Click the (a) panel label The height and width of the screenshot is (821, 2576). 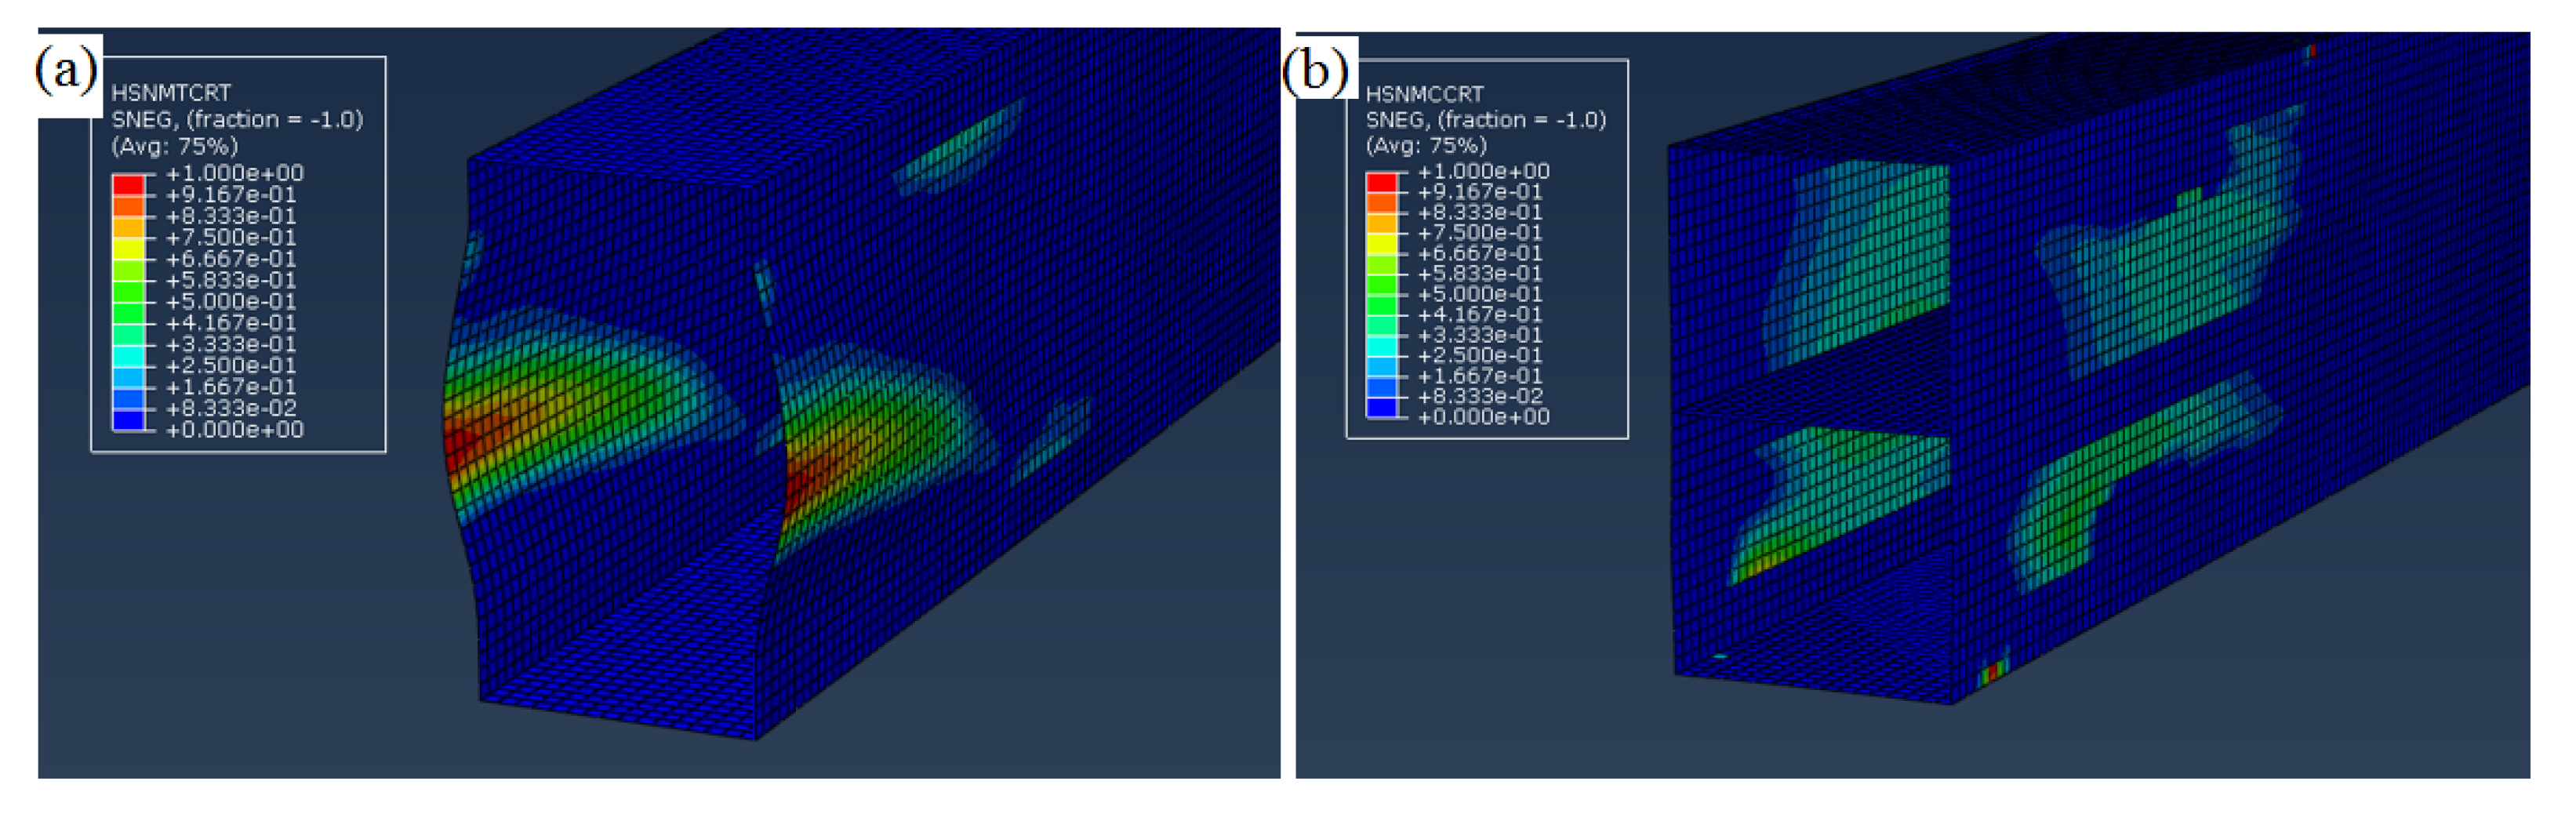click(x=67, y=70)
